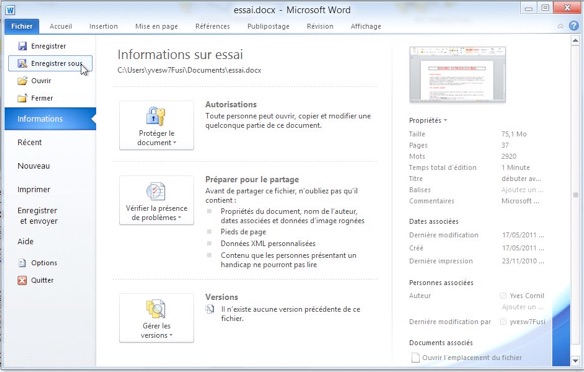Click the scrollbar up arrow
Viewport: 584px width, 372px height.
[575, 40]
